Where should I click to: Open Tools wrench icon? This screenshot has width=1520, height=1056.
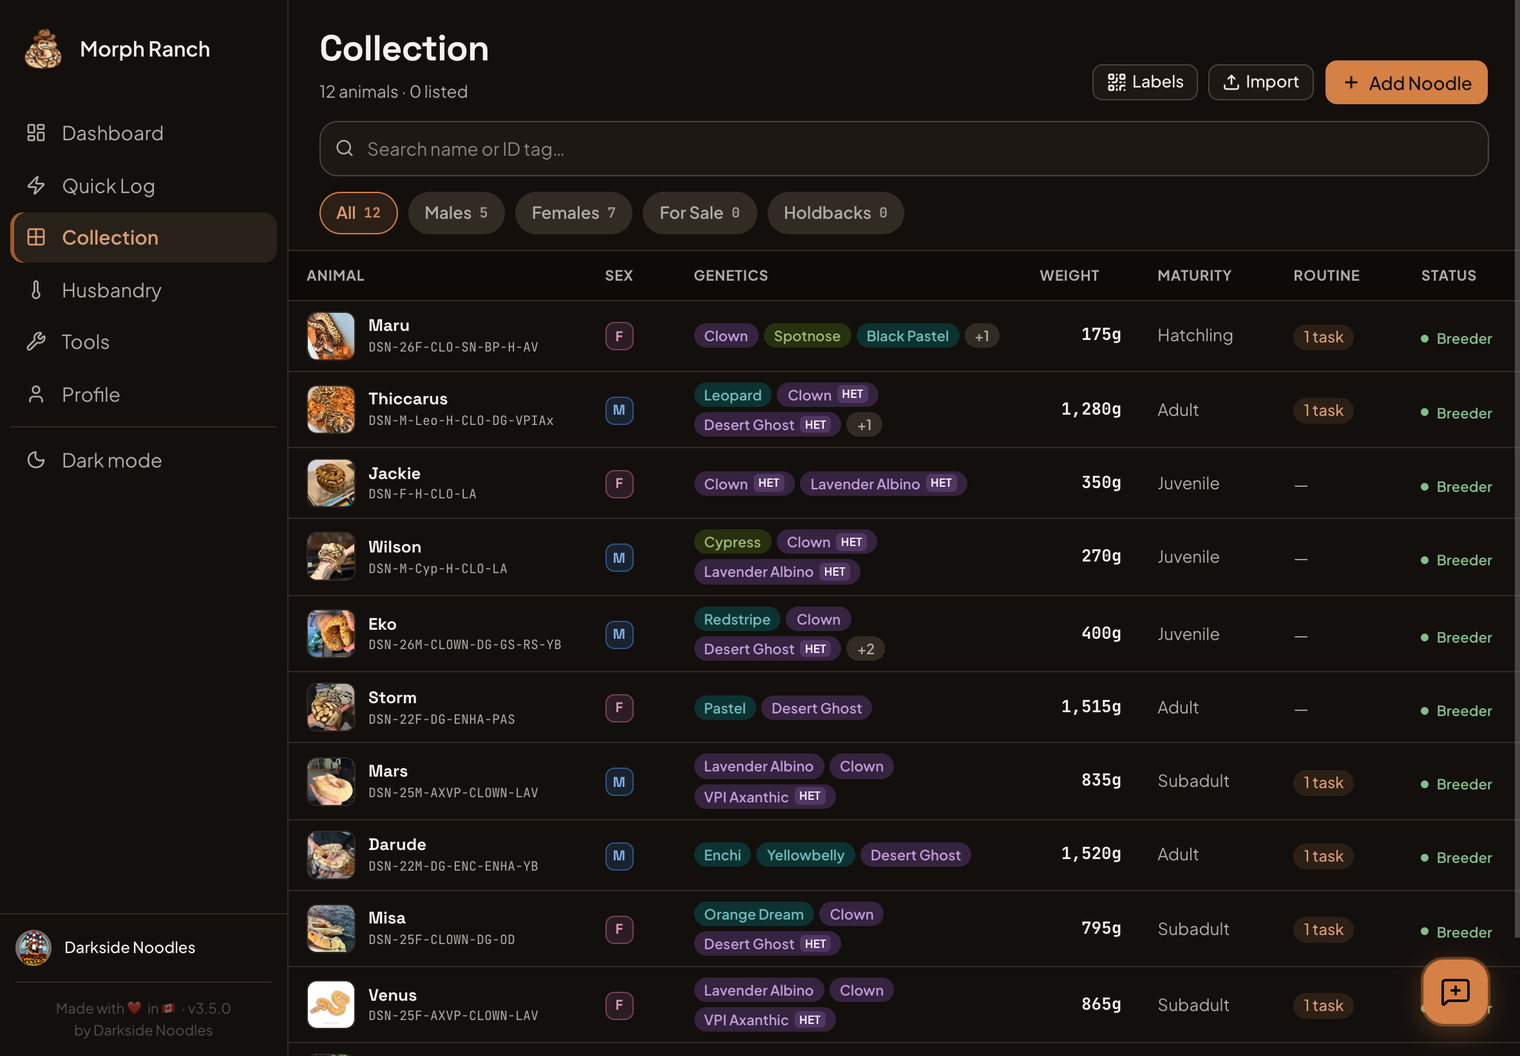(x=36, y=342)
